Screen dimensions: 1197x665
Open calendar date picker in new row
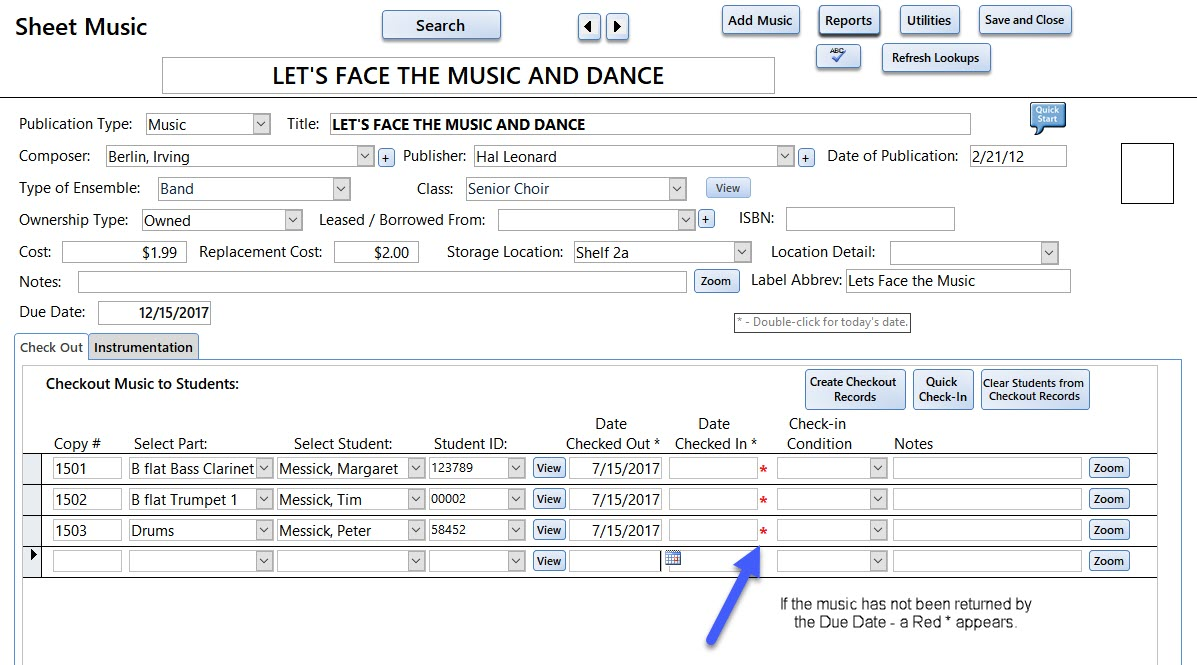pyautogui.click(x=673, y=559)
